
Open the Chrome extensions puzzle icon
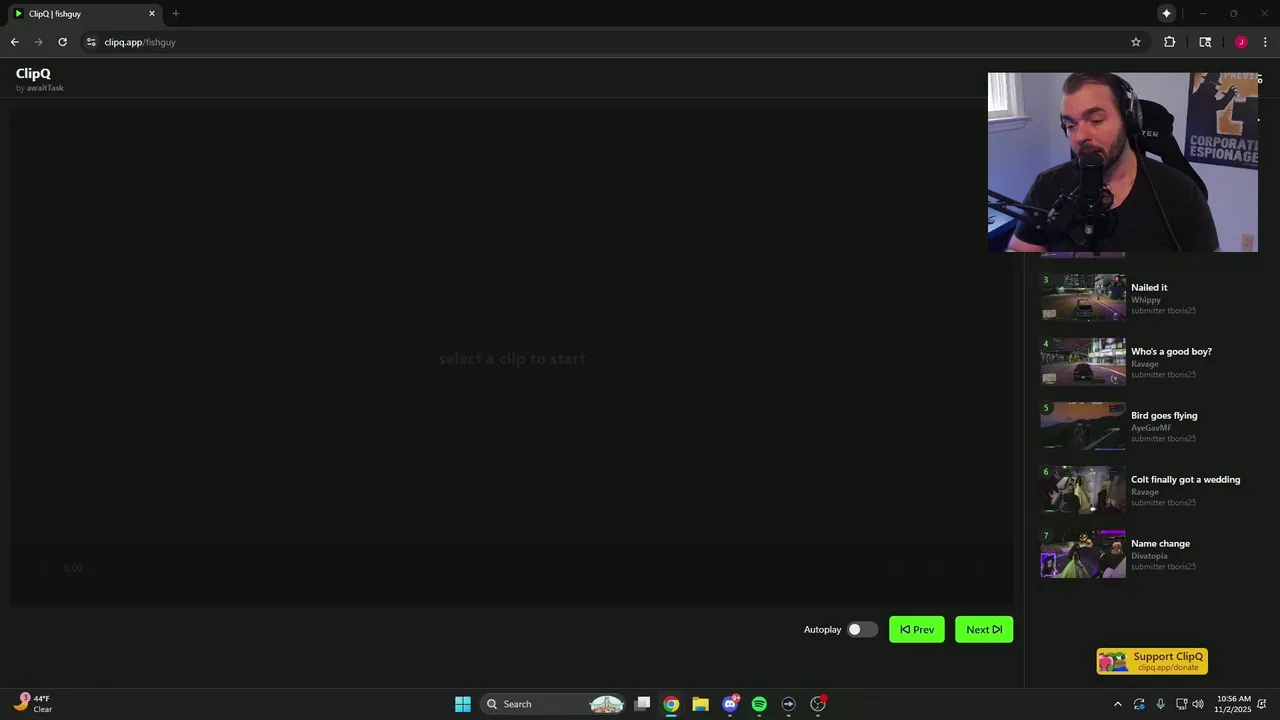[x=1169, y=42]
